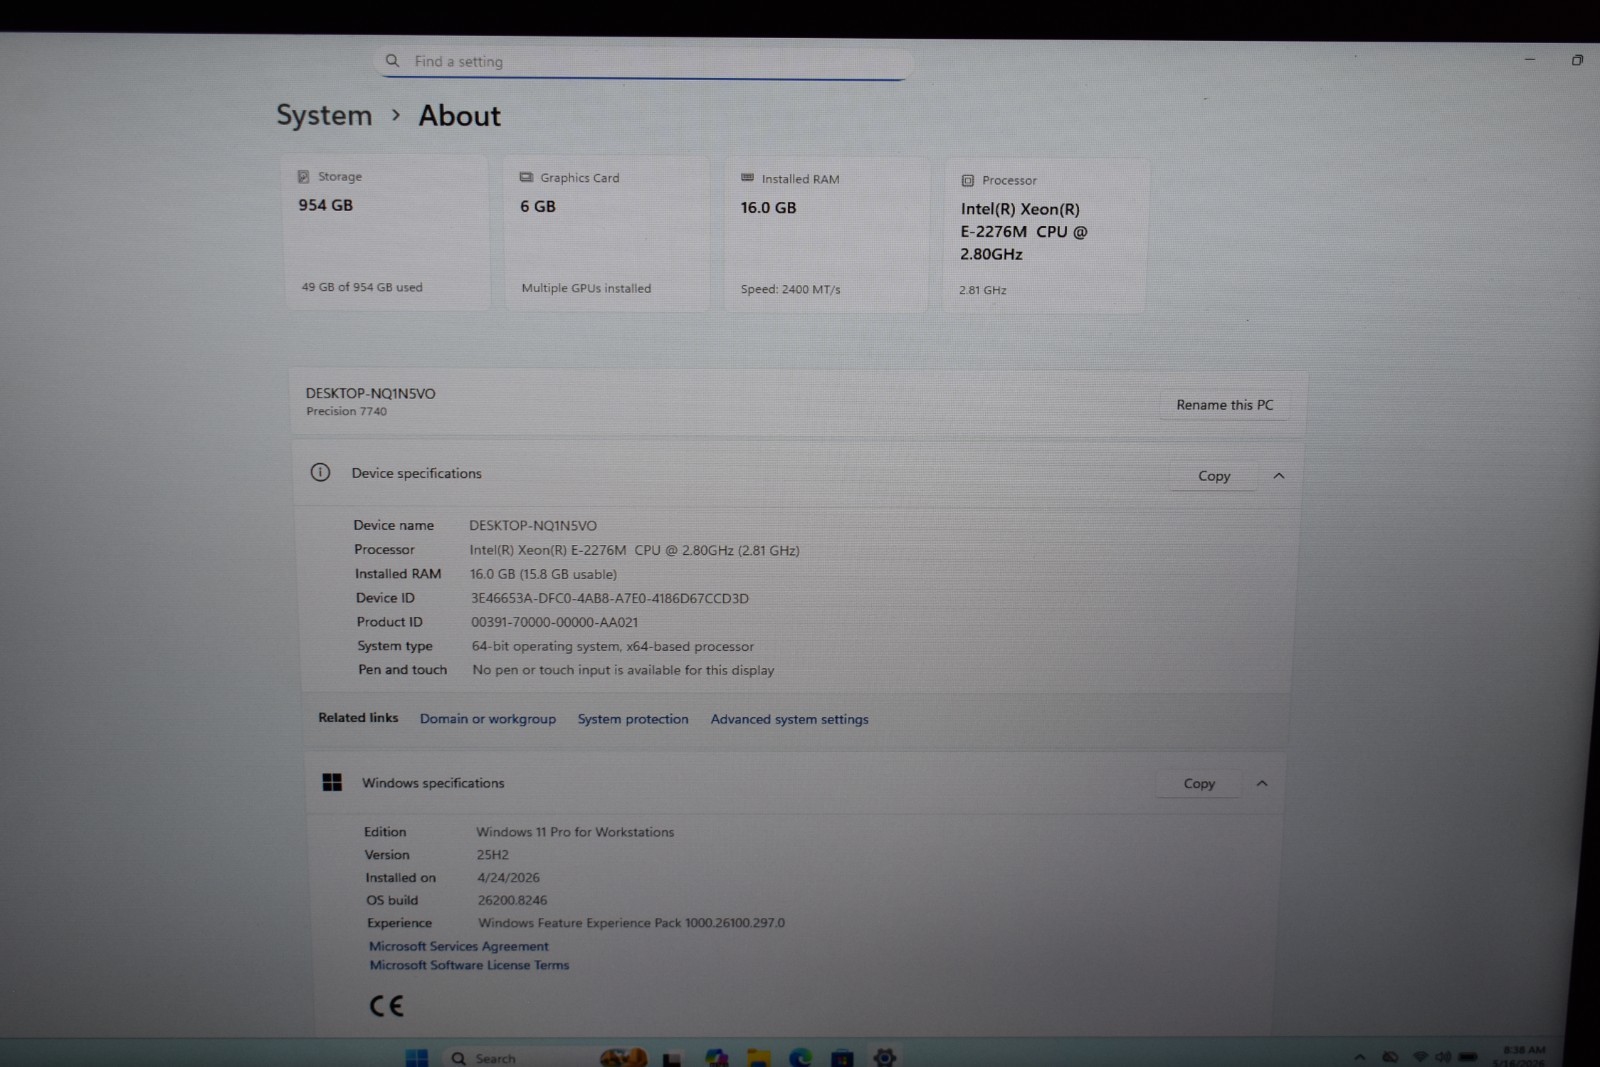The width and height of the screenshot is (1600, 1067).
Task: Copy the Device specifications
Action: pyautogui.click(x=1214, y=476)
